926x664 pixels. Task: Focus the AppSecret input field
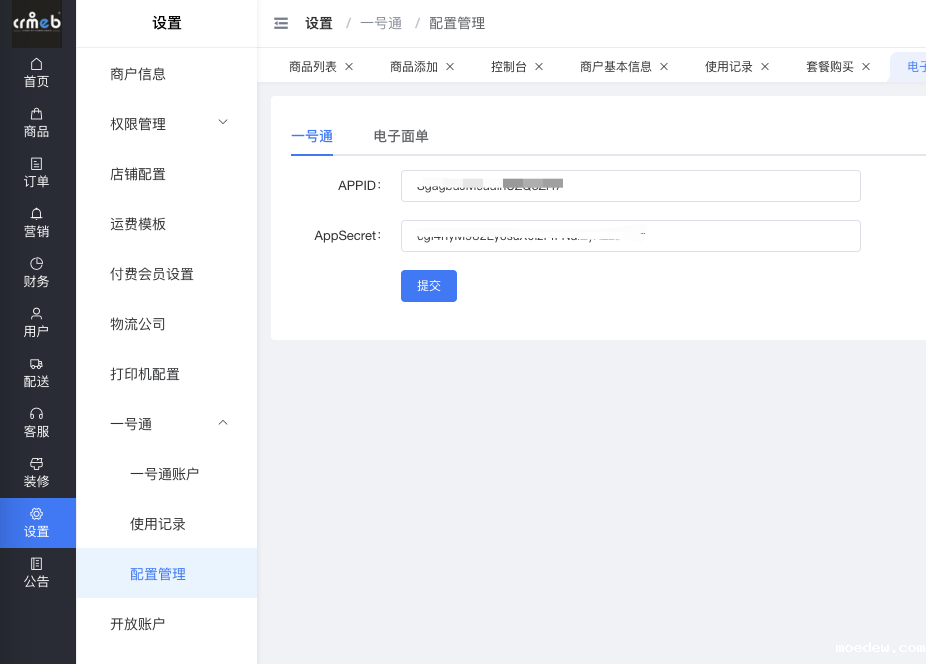click(x=630, y=236)
